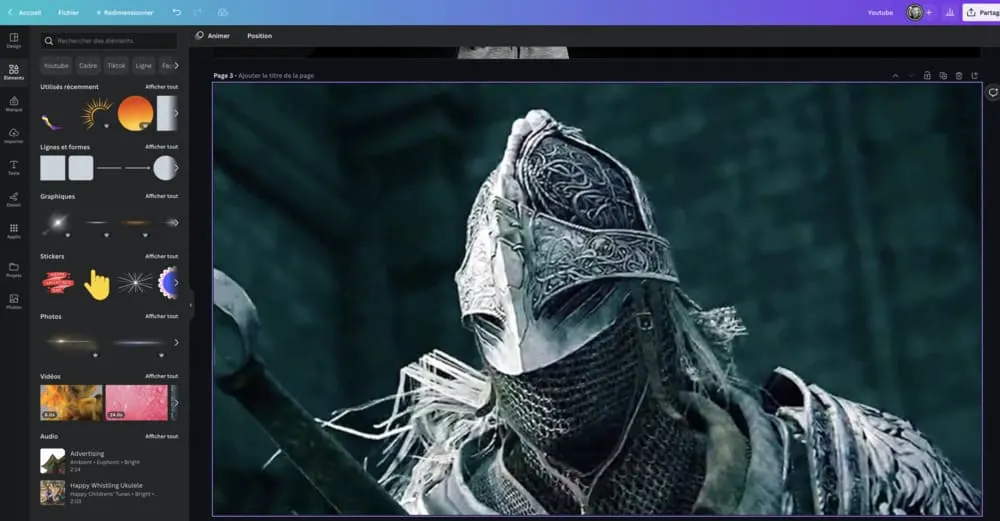
Task: Select the Éléments sidebar tab
Action: click(x=13, y=71)
